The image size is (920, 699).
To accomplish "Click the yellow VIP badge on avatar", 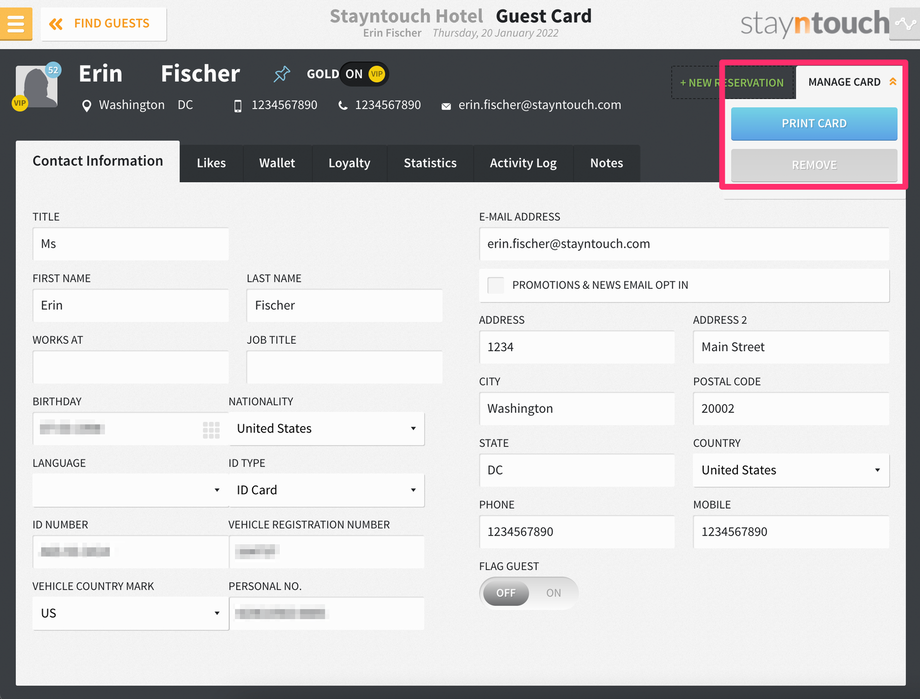I will [x=20, y=103].
